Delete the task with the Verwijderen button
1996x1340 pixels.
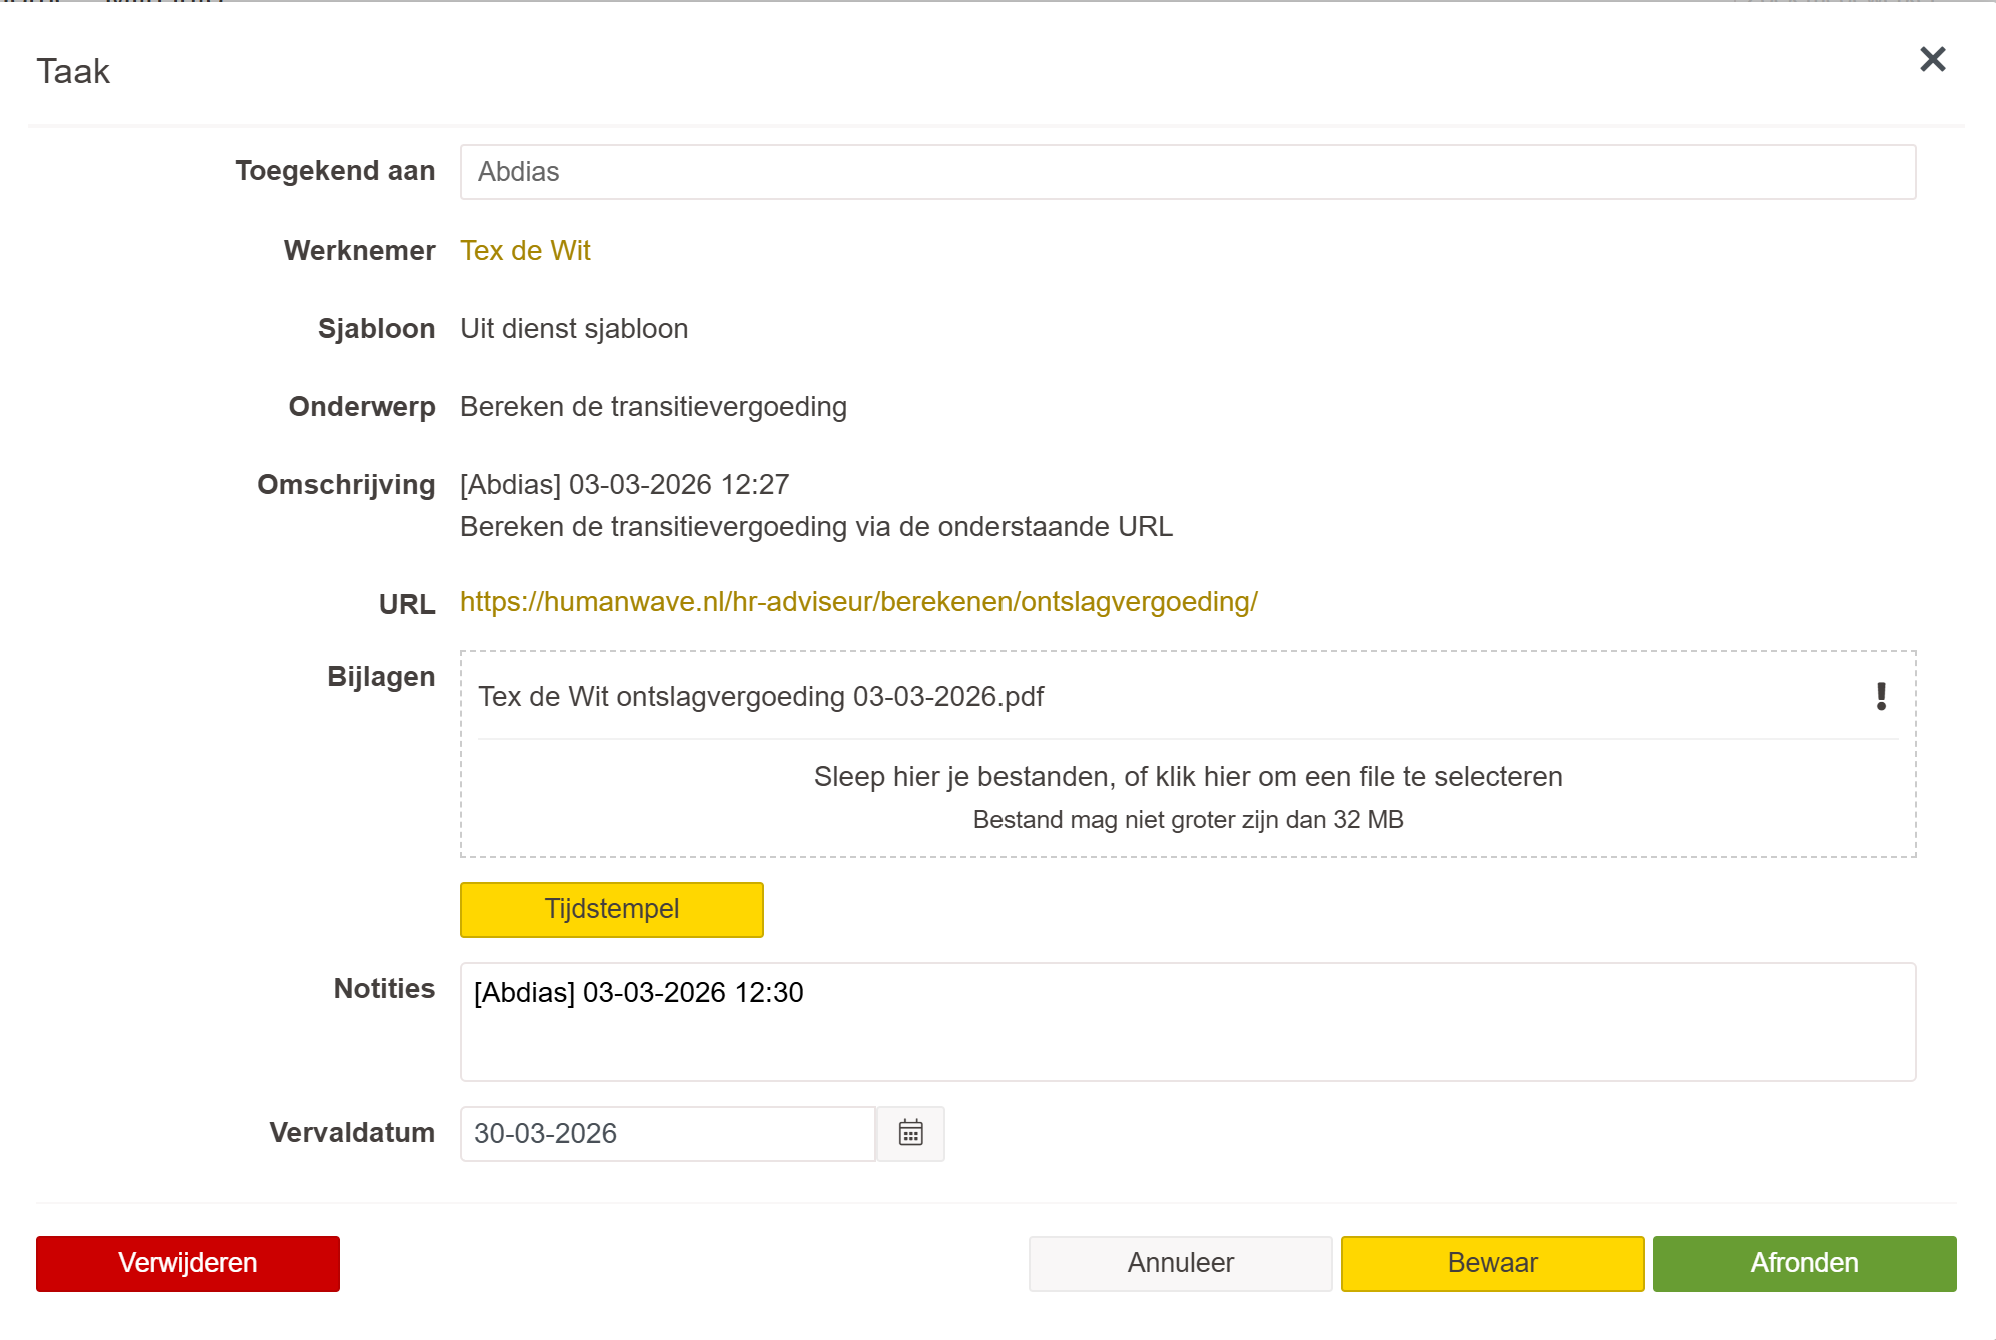pos(188,1263)
